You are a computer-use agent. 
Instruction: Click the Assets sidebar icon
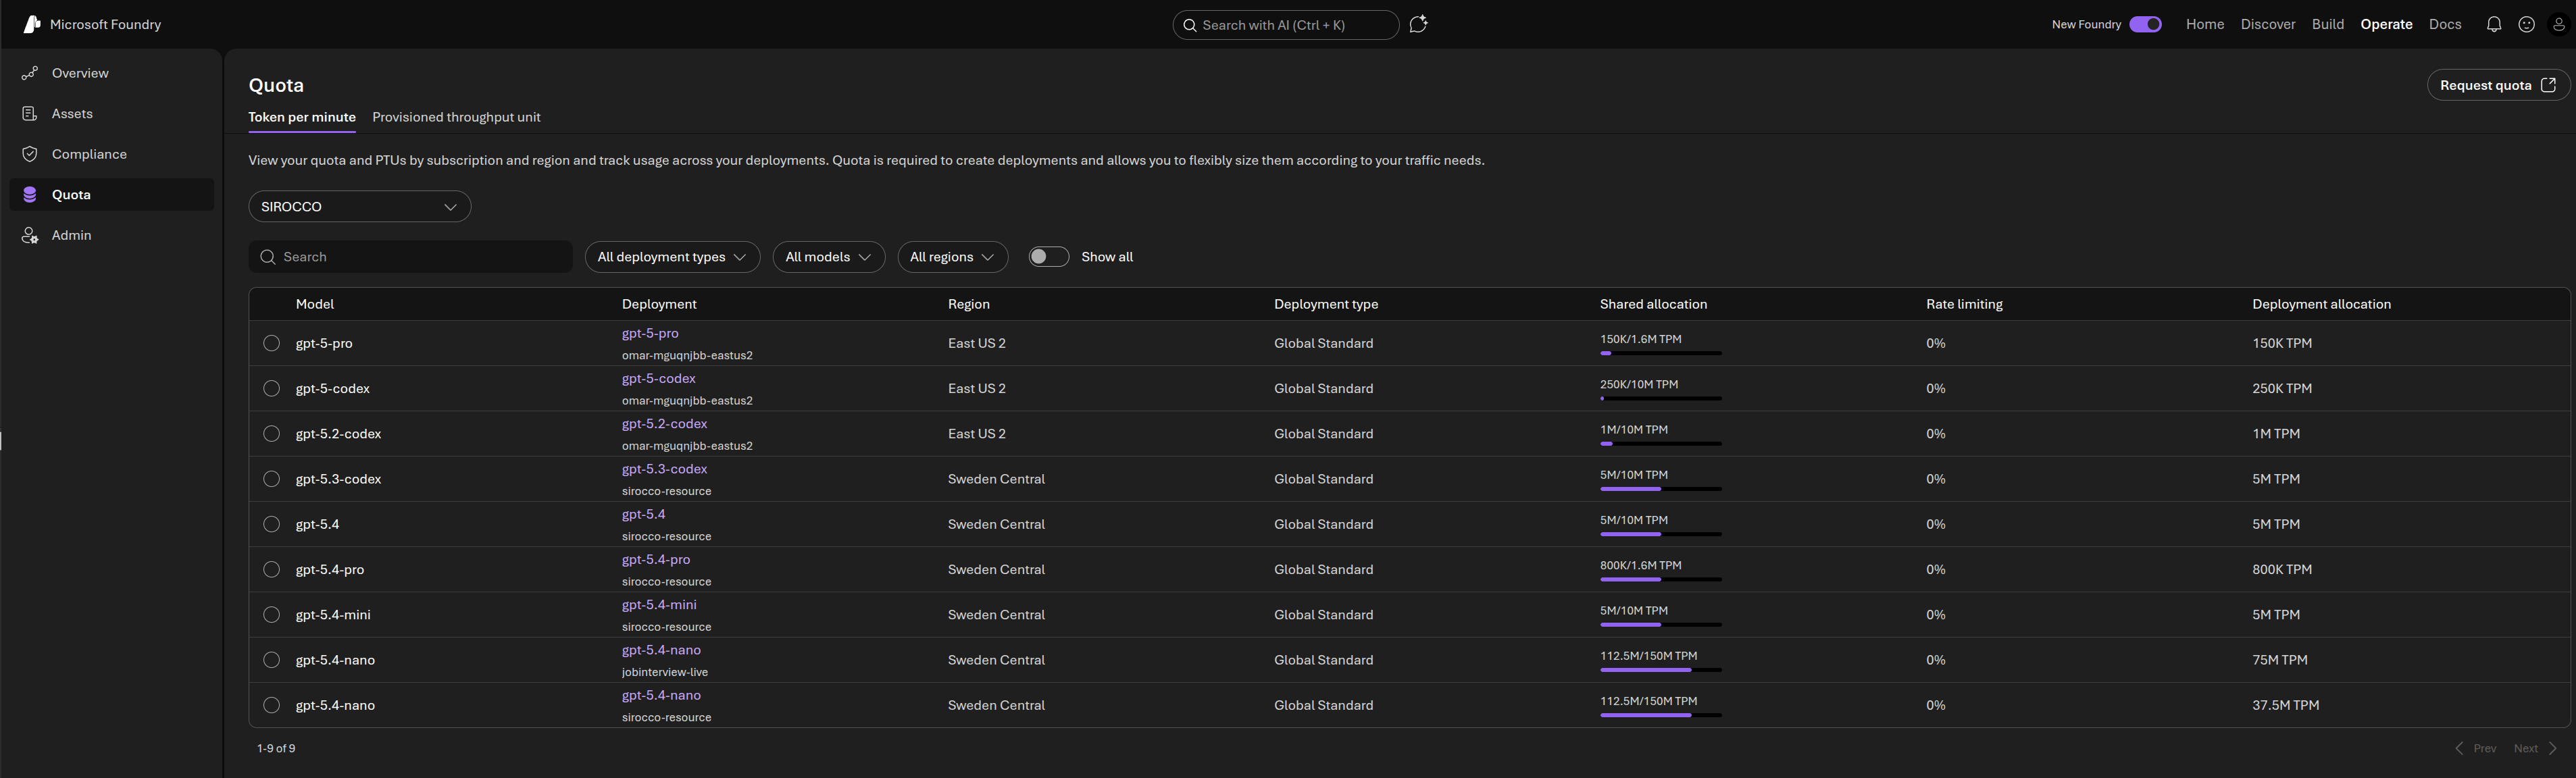point(30,114)
